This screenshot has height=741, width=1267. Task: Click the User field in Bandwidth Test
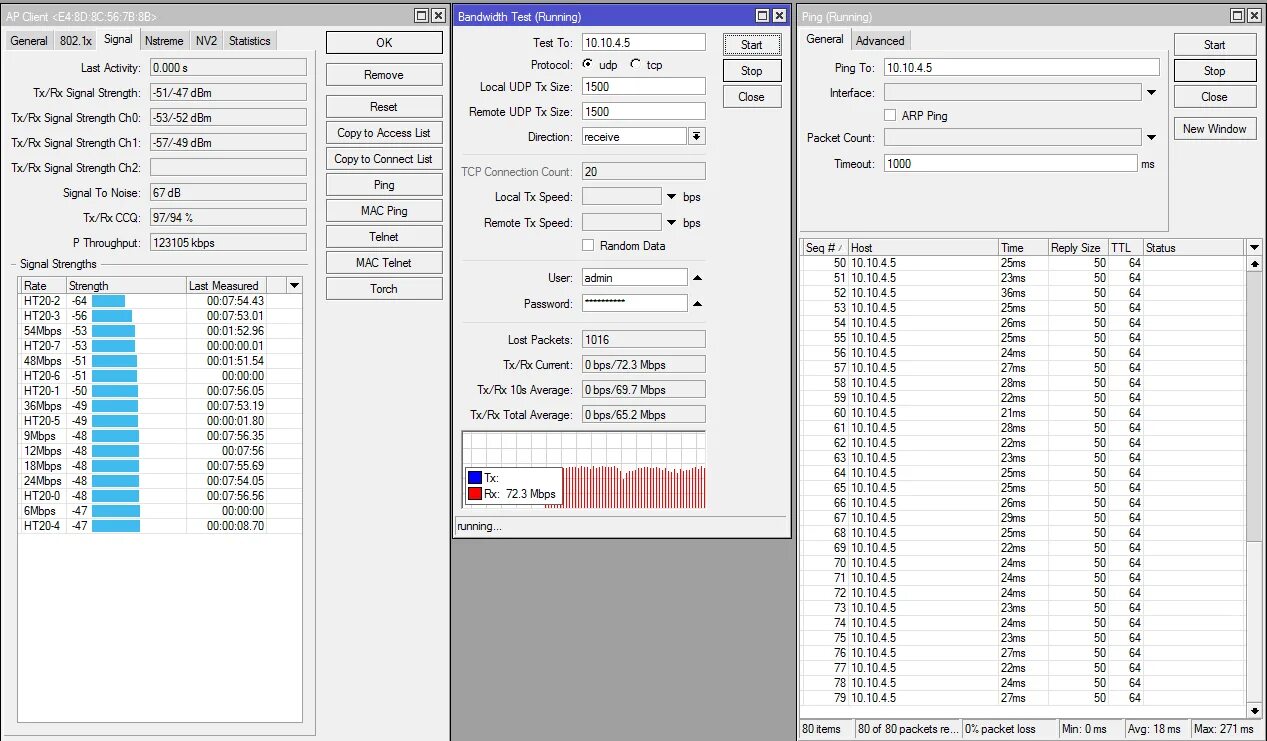tap(635, 277)
